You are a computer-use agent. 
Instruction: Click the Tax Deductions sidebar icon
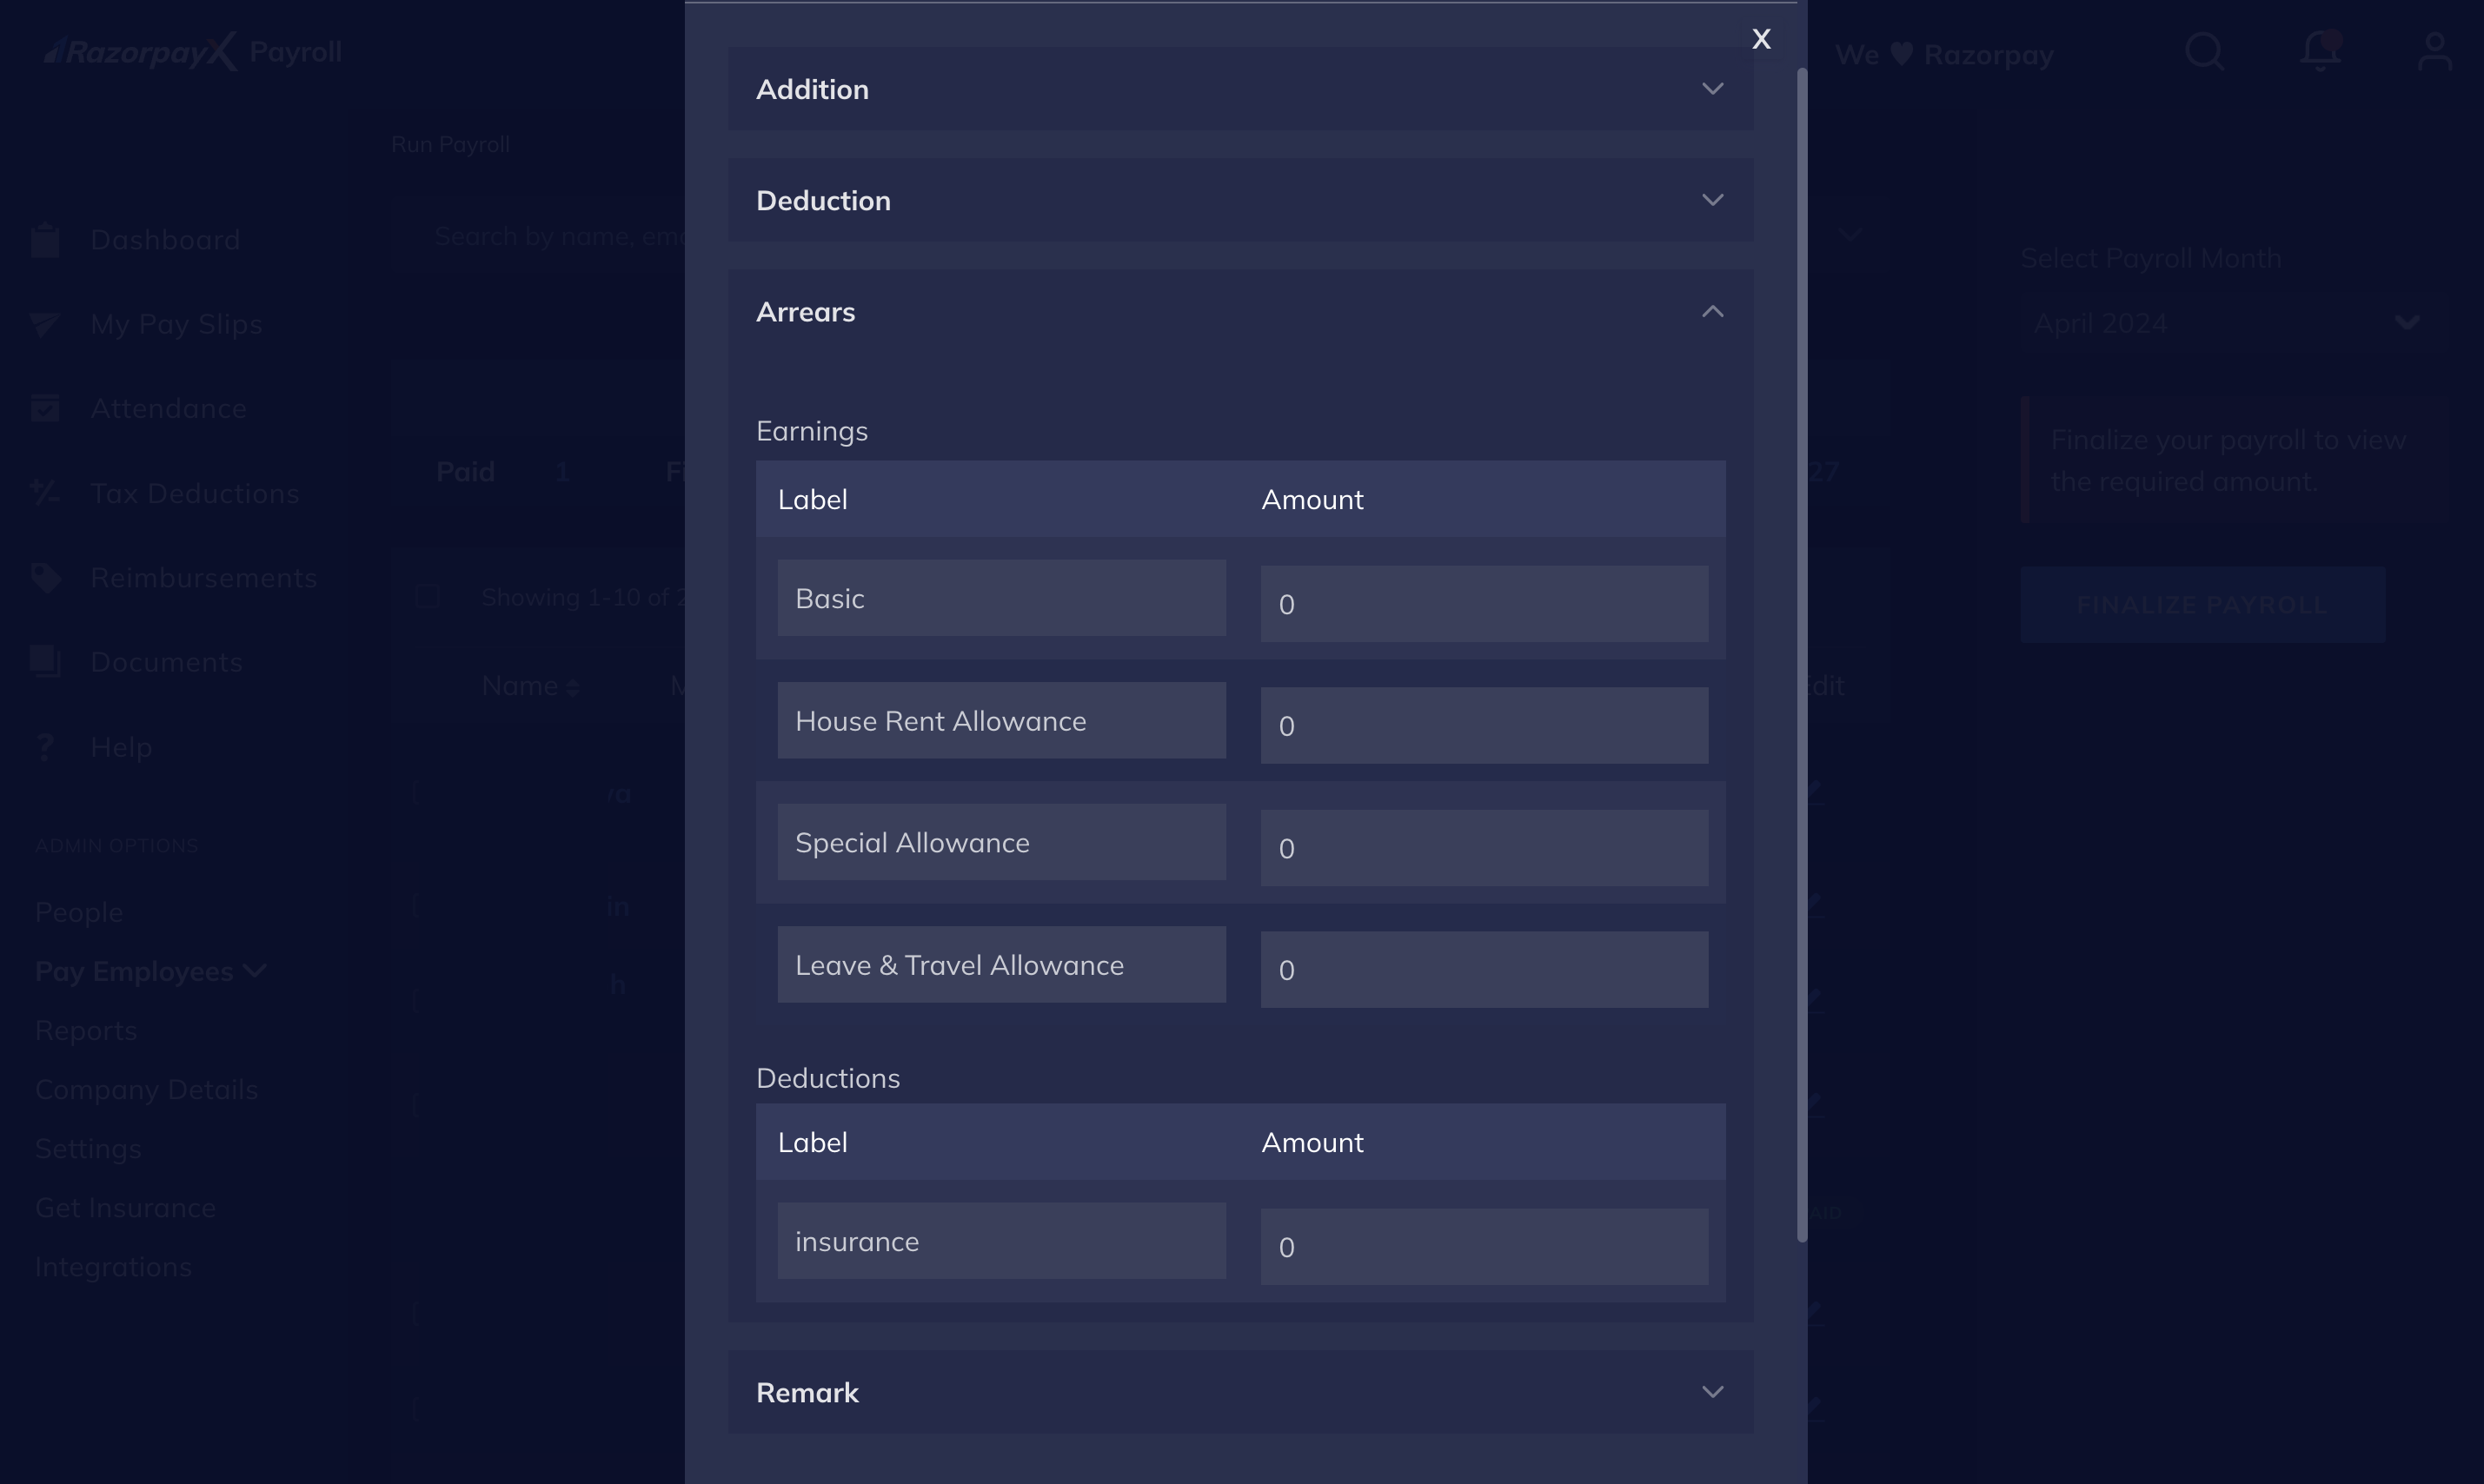click(x=45, y=493)
